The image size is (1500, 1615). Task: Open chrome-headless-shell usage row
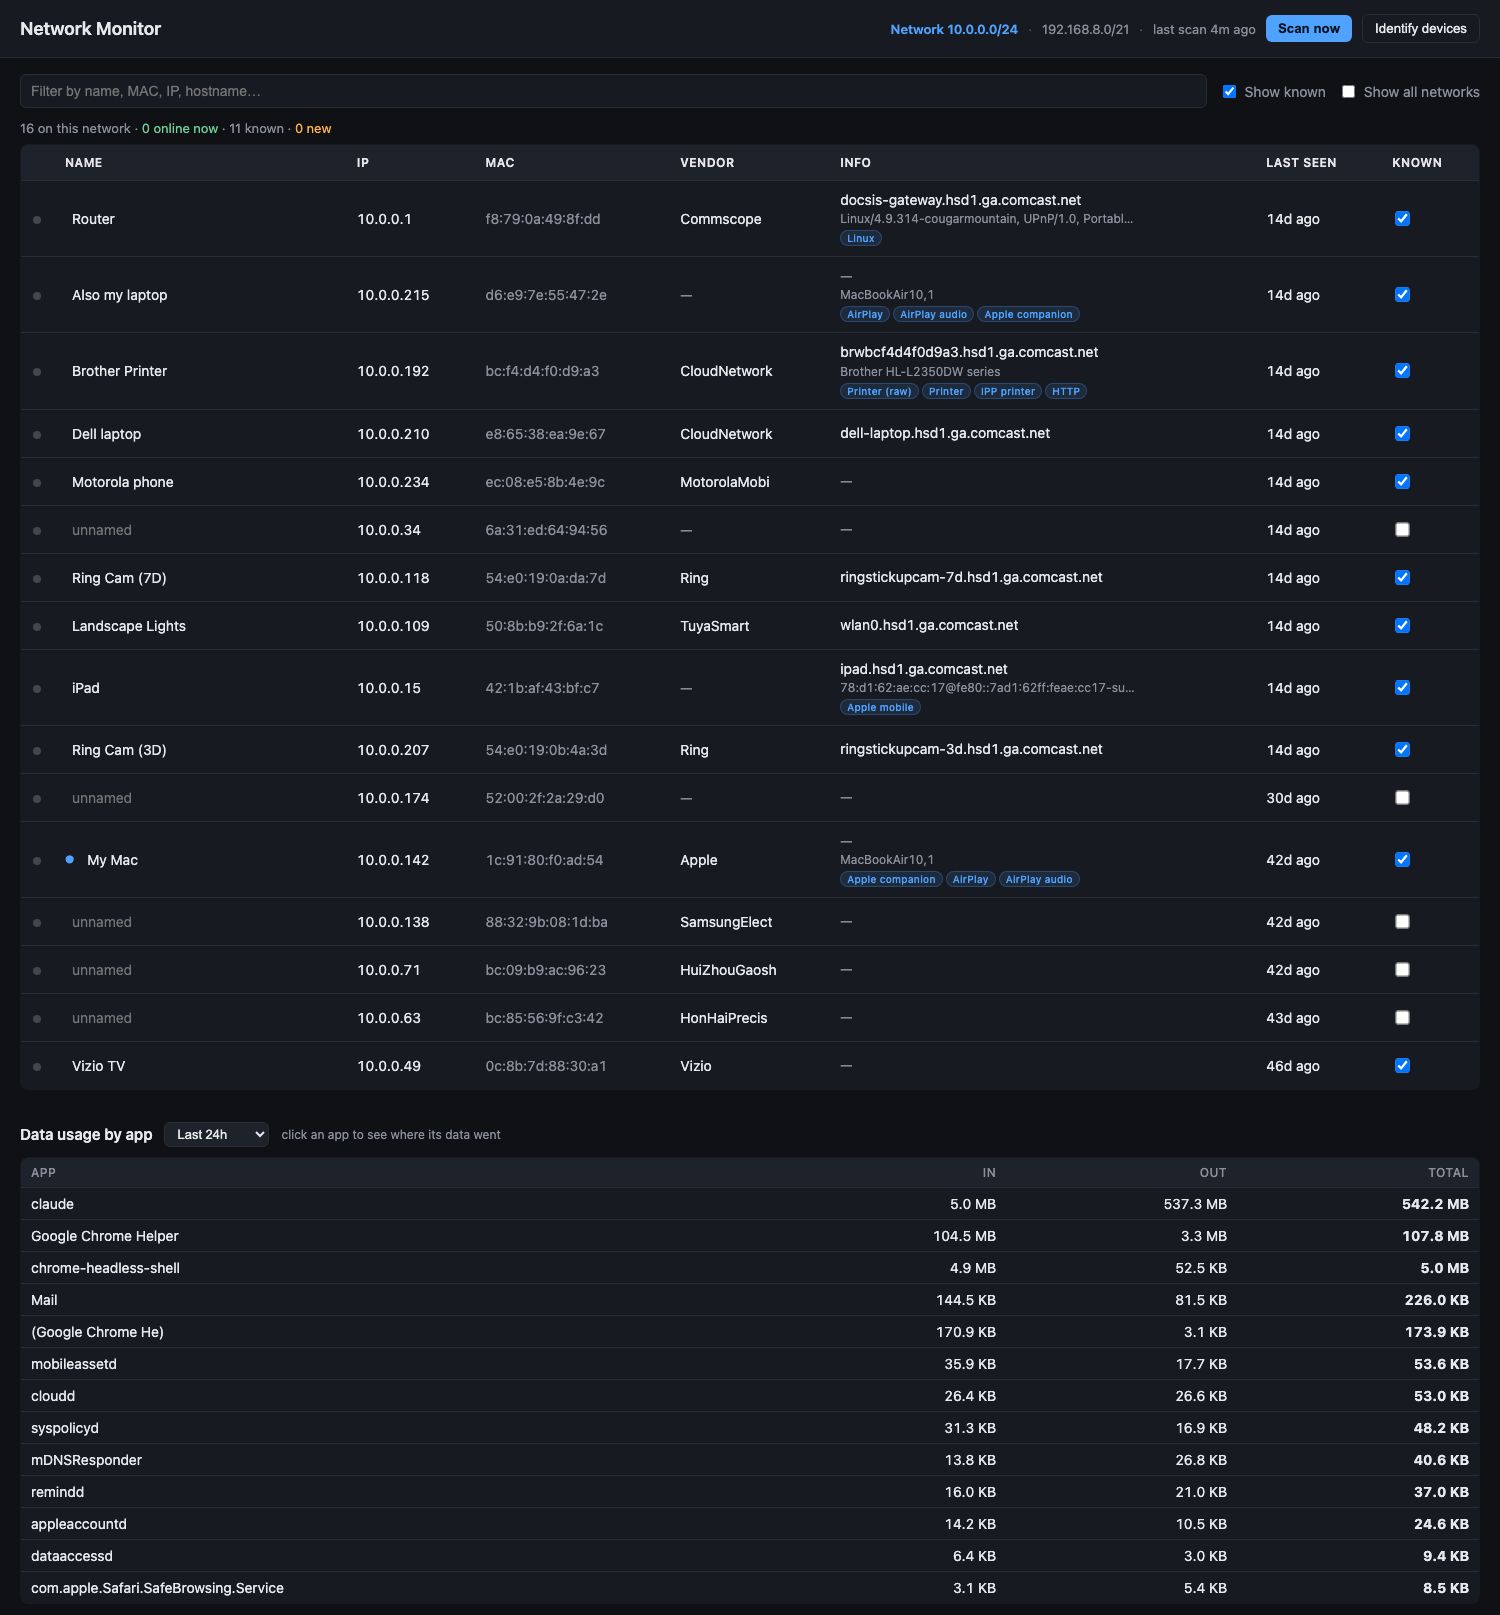coord(750,1268)
